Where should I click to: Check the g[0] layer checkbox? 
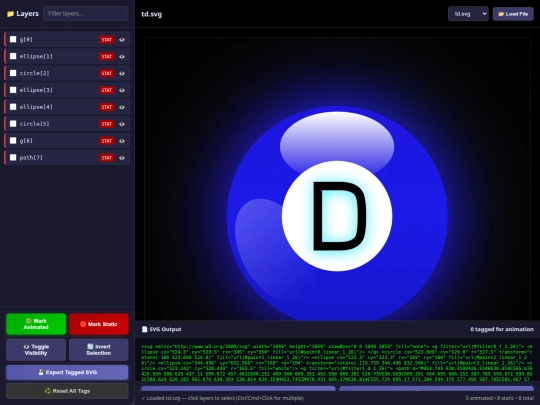13,39
